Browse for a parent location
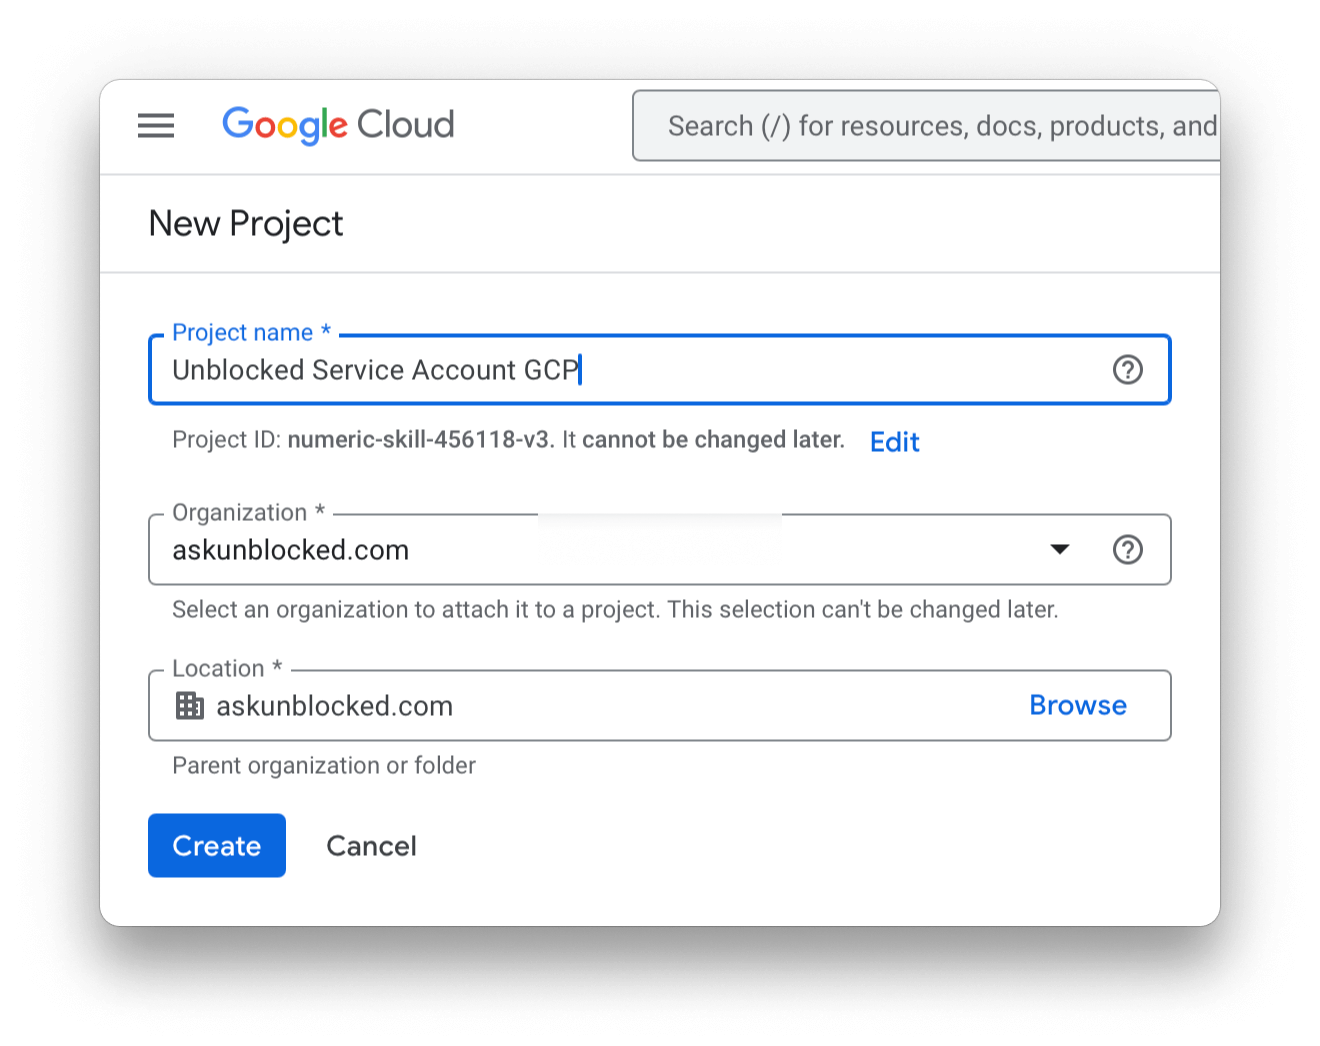Image resolution: width=1320 pixels, height=1046 pixels. pos(1077,705)
